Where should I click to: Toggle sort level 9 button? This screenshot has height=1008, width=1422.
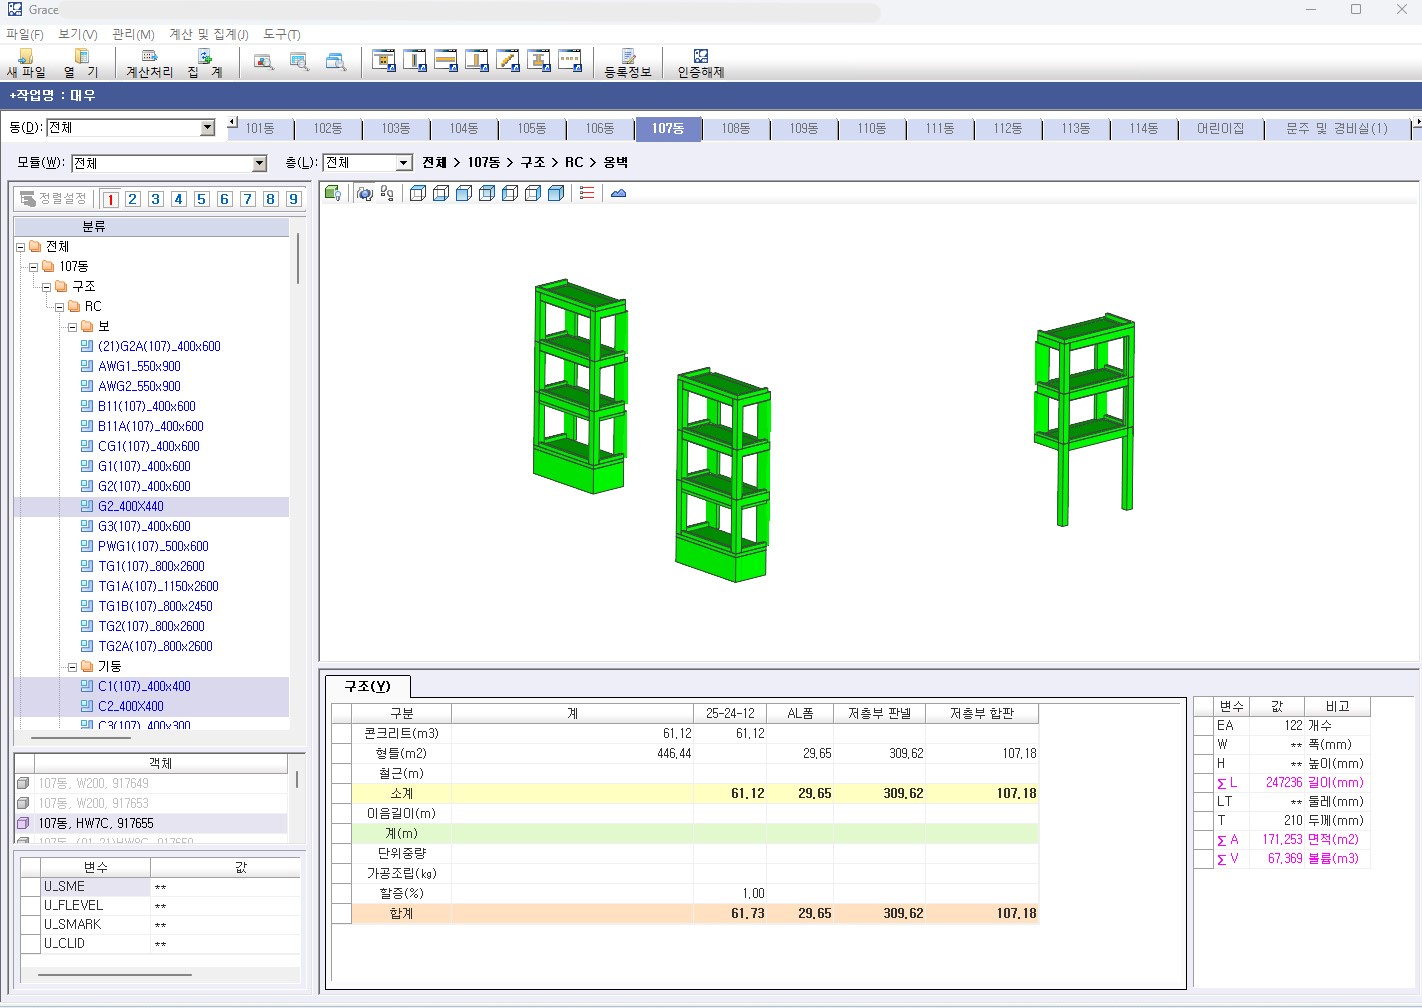click(x=293, y=199)
